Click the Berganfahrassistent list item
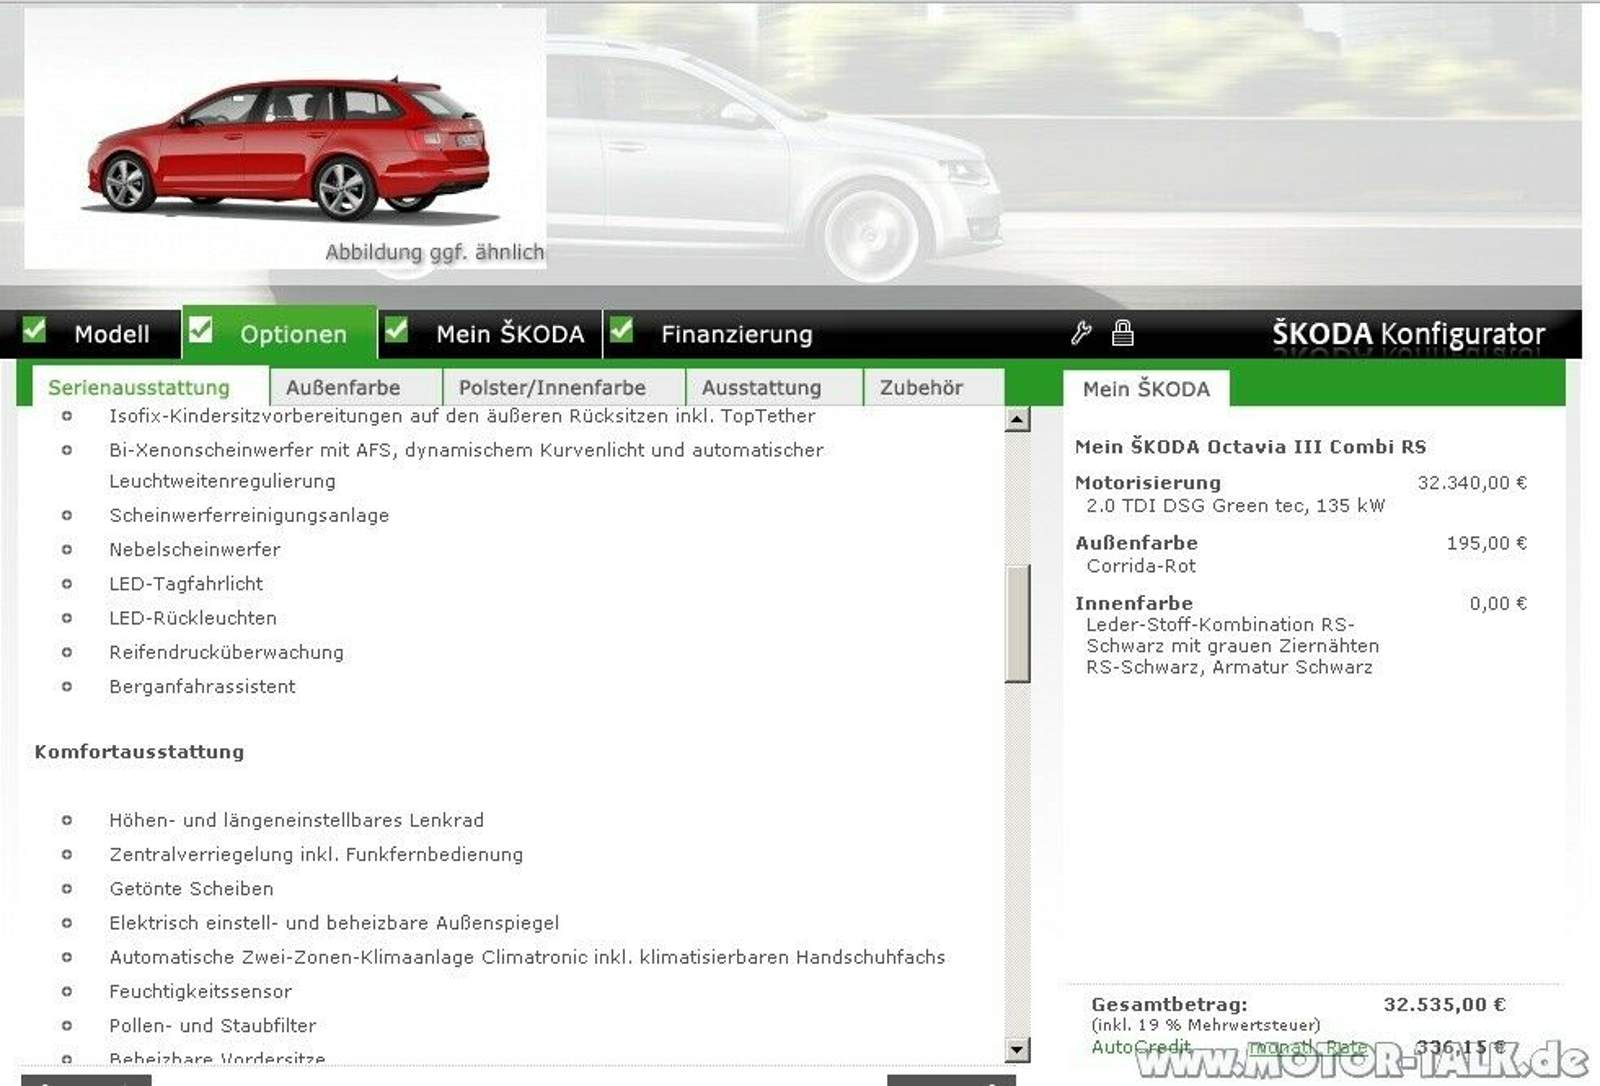The image size is (1600, 1086). [x=202, y=686]
